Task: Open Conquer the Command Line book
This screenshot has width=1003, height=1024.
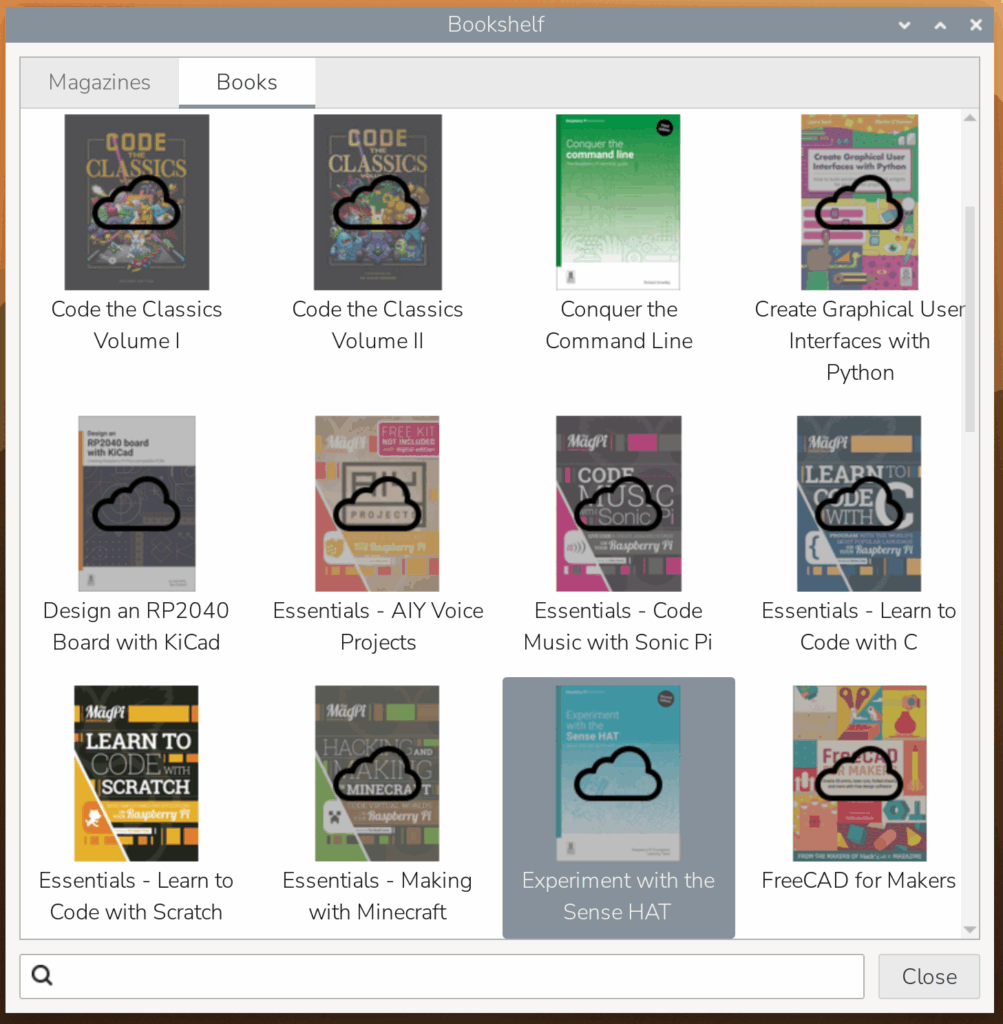Action: pyautogui.click(x=618, y=202)
